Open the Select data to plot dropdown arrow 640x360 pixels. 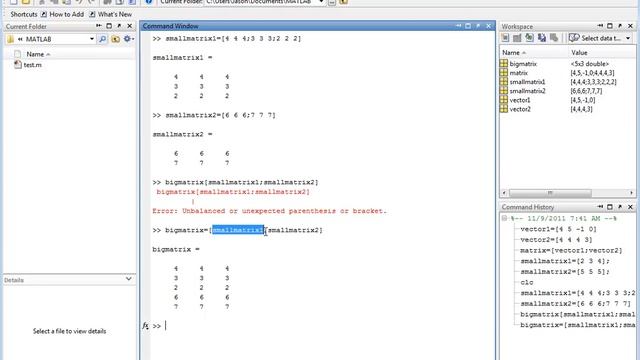[628, 38]
